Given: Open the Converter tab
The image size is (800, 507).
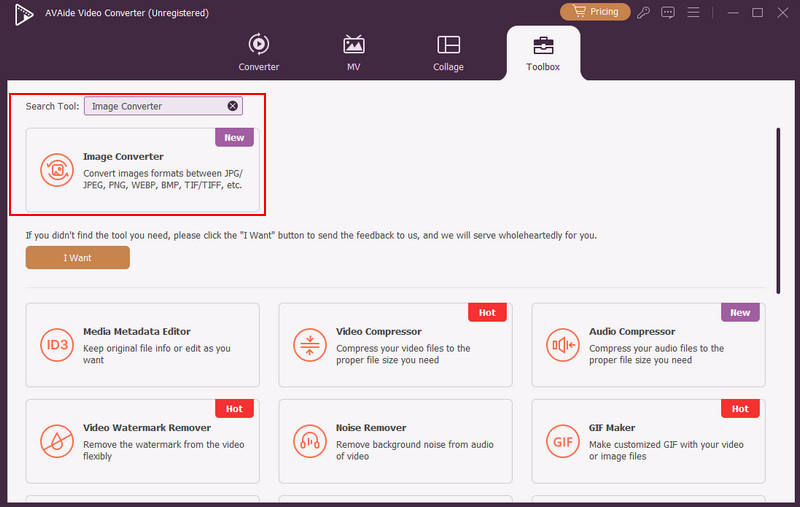Looking at the screenshot, I should pyautogui.click(x=259, y=53).
